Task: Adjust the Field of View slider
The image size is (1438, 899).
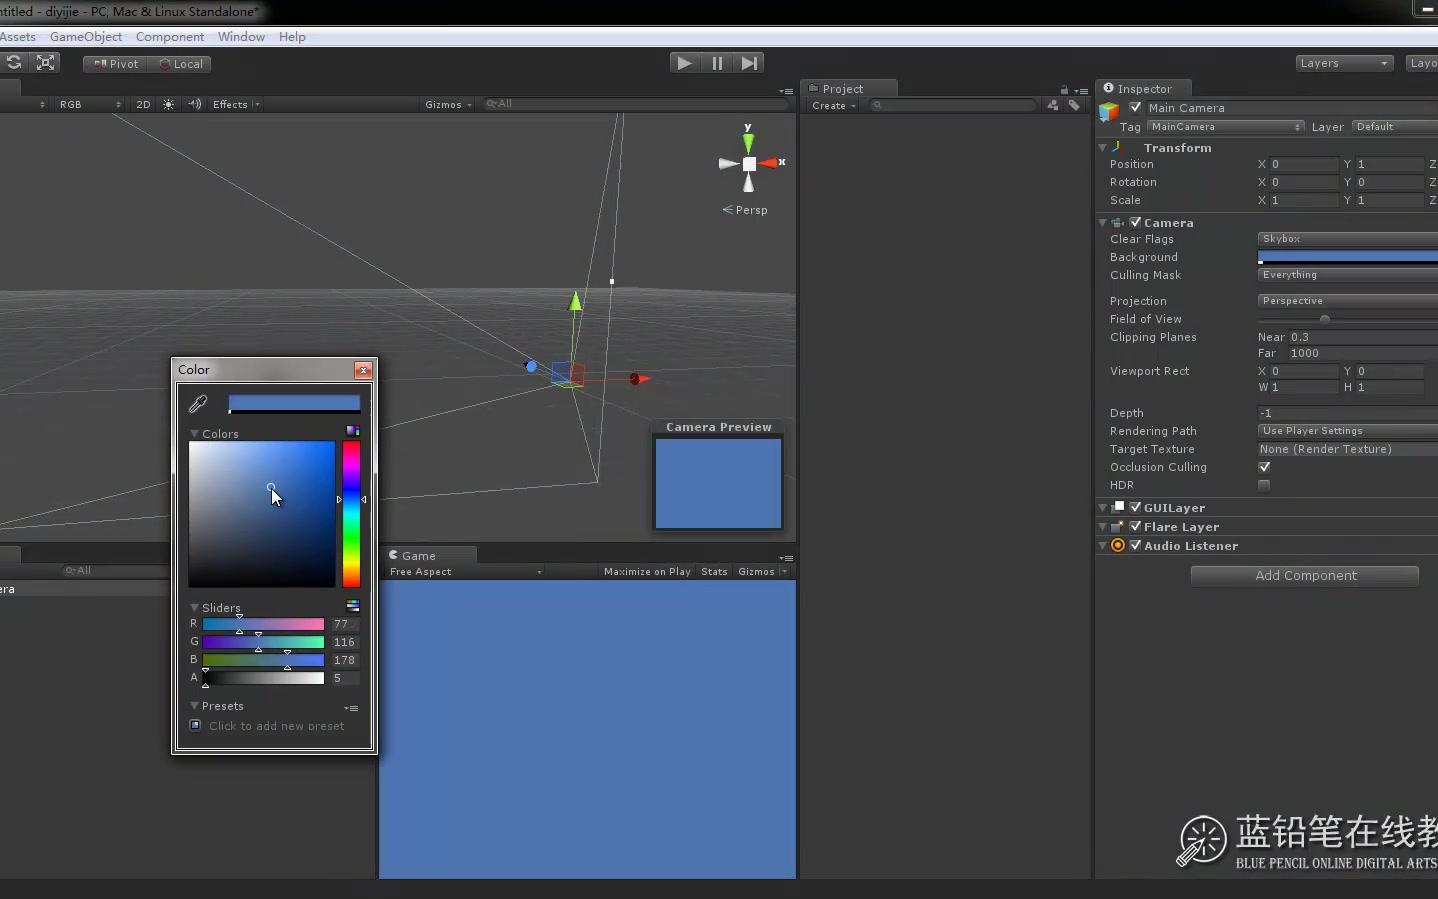Action: (x=1325, y=319)
